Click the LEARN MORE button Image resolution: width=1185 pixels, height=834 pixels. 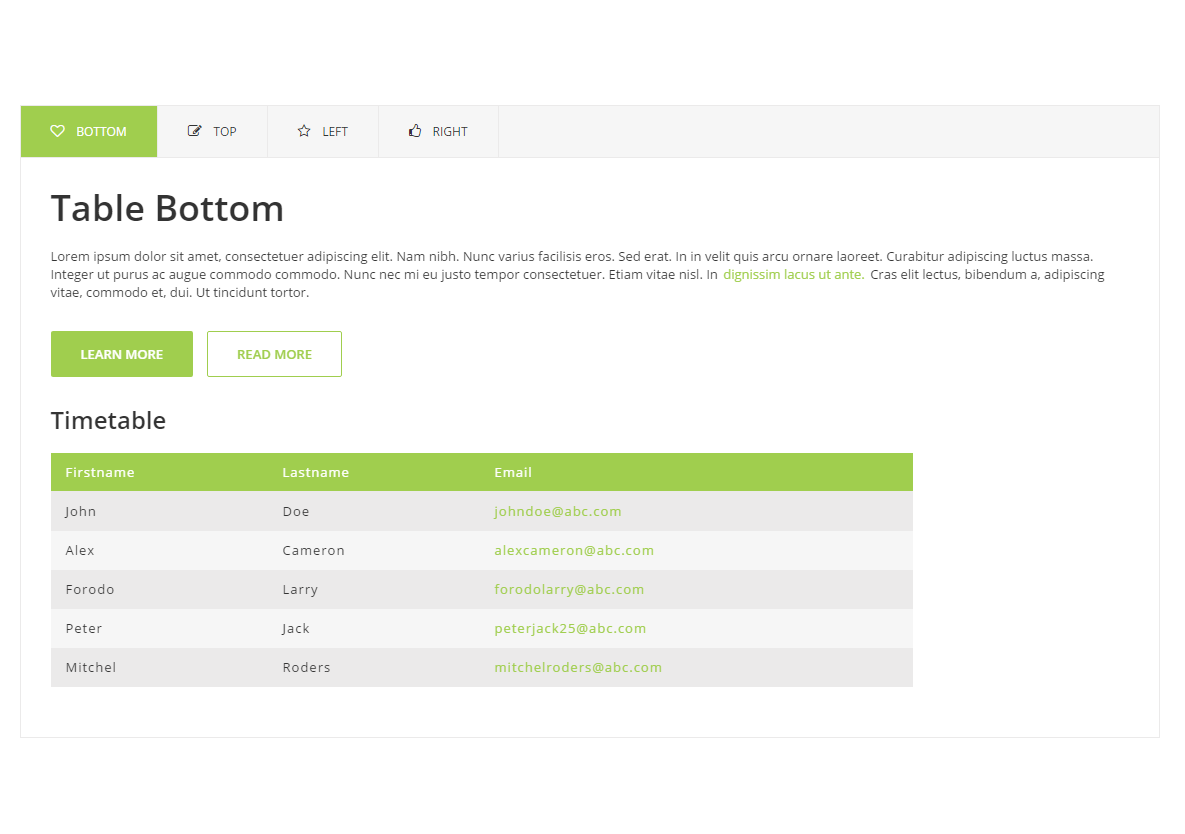click(122, 354)
